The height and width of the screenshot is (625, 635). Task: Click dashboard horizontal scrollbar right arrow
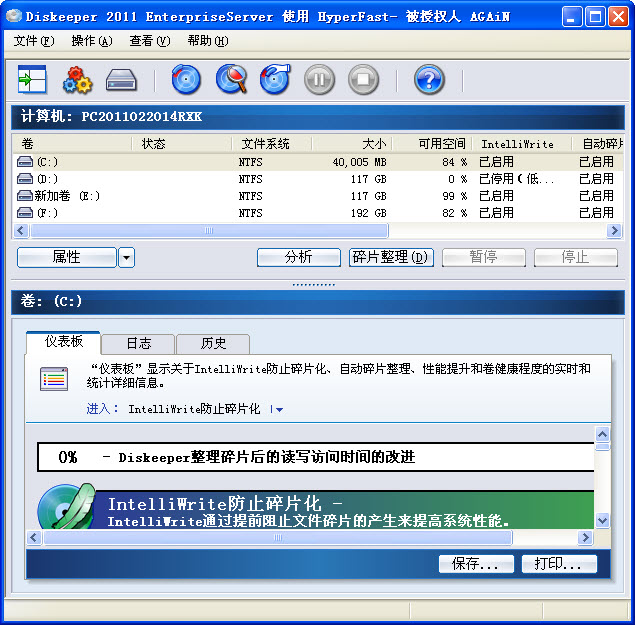tap(585, 538)
